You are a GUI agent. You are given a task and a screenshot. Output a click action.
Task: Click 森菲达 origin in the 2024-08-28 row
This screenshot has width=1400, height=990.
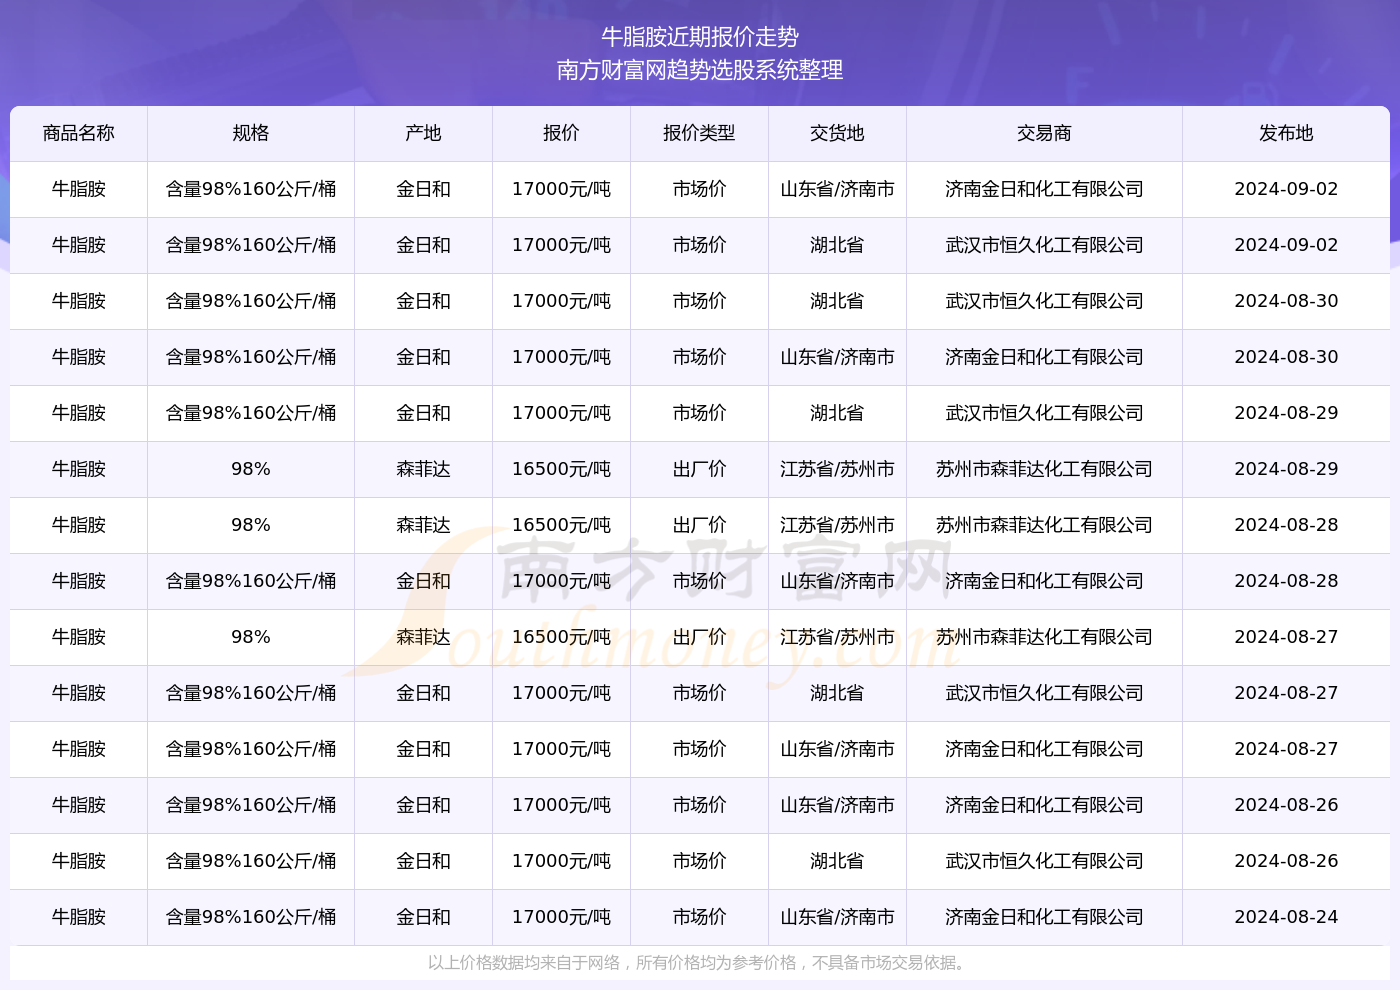(424, 525)
